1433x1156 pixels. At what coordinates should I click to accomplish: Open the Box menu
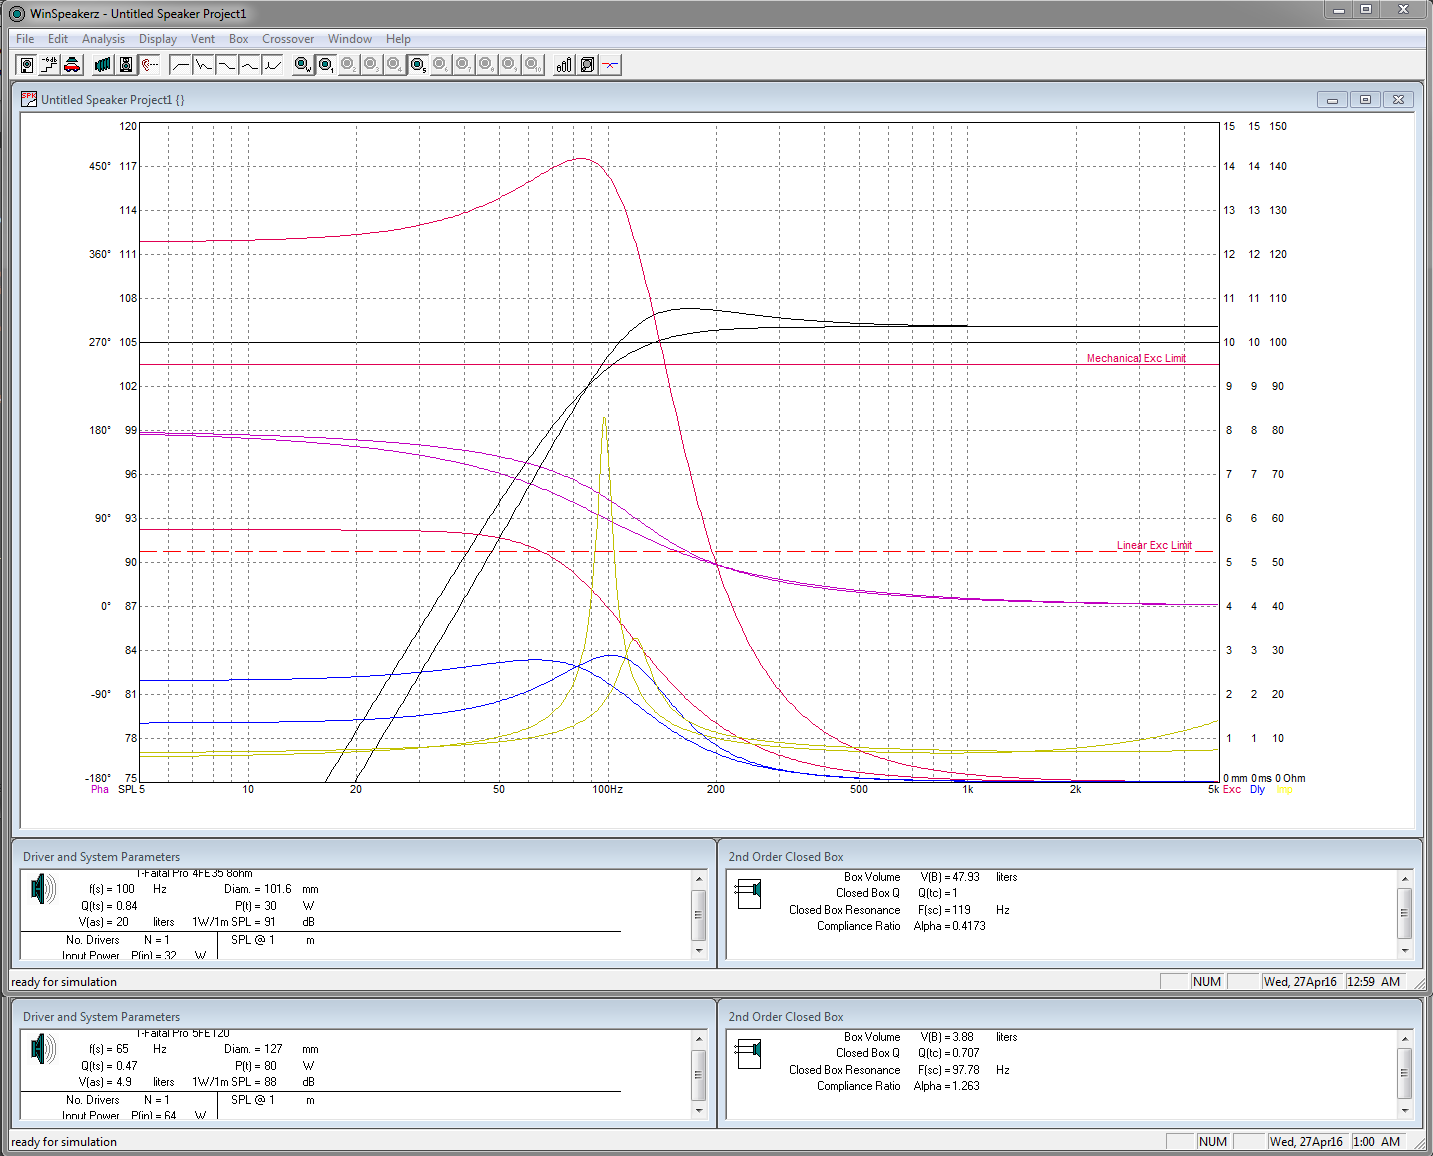tap(239, 39)
